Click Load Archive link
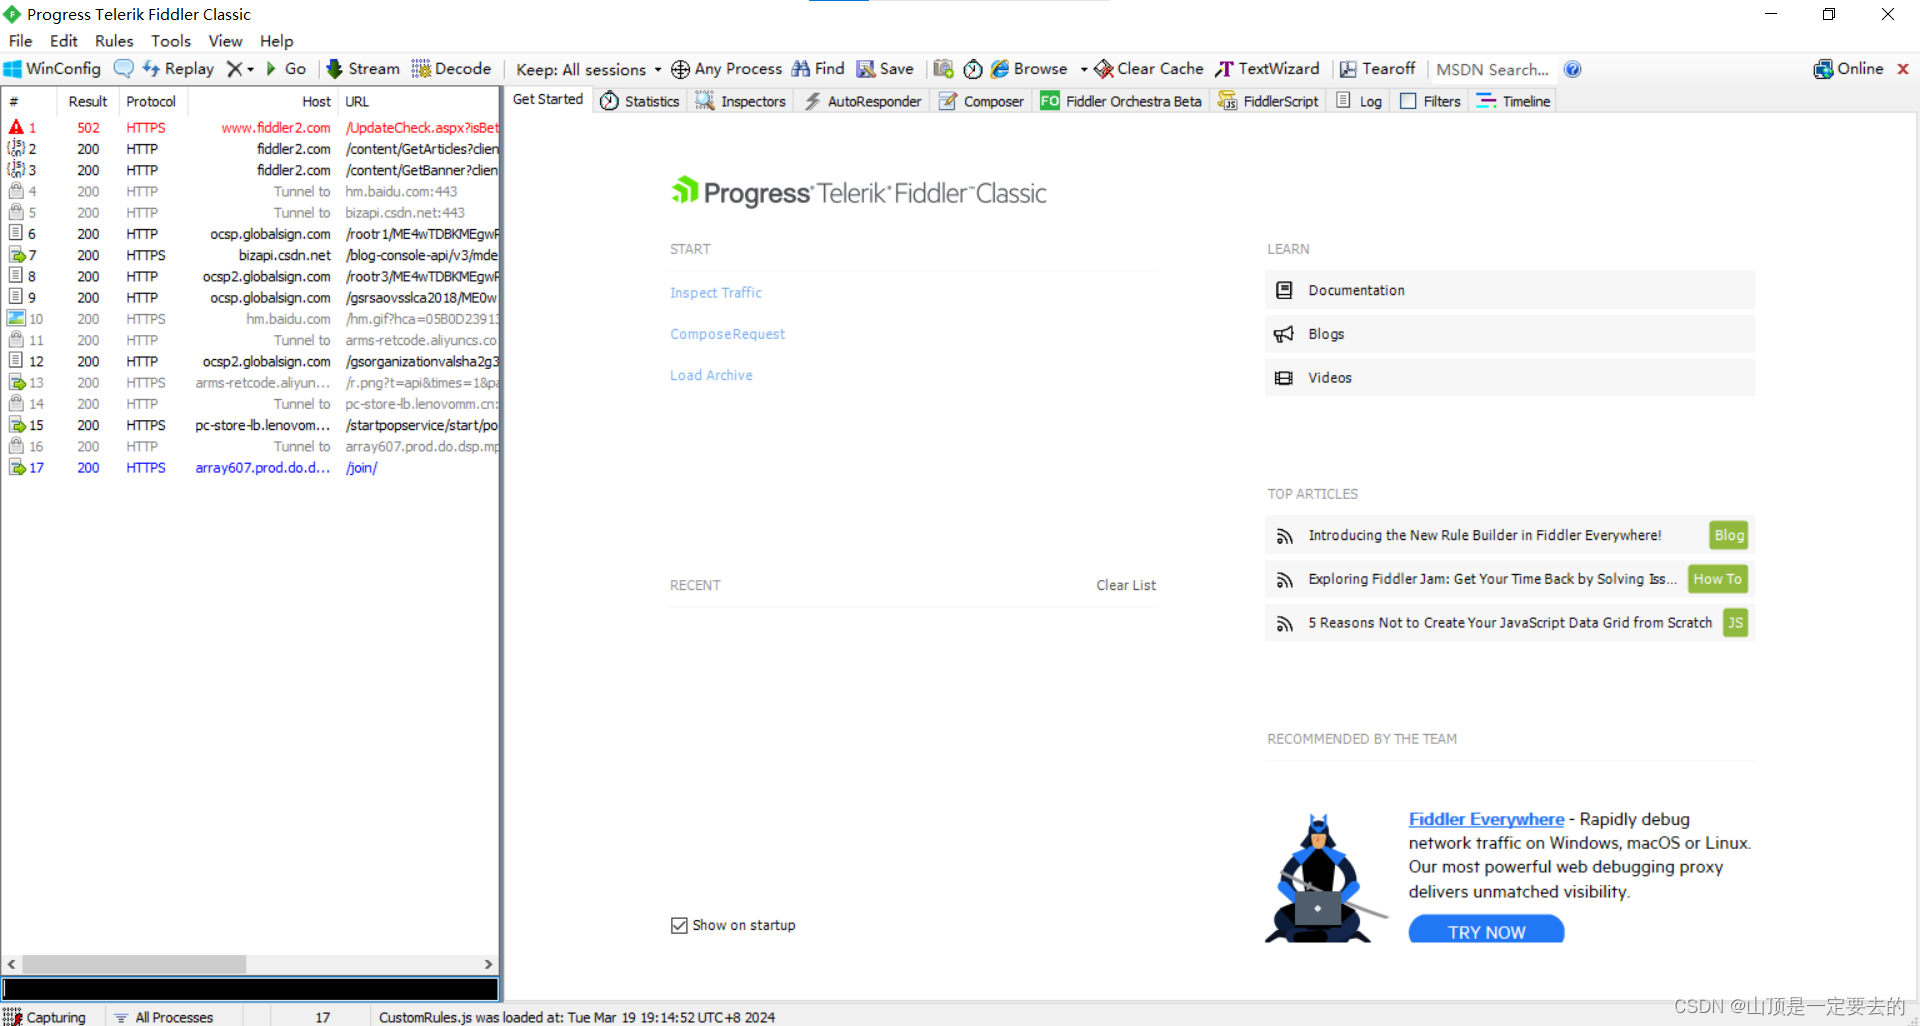The width and height of the screenshot is (1920, 1026). click(711, 375)
